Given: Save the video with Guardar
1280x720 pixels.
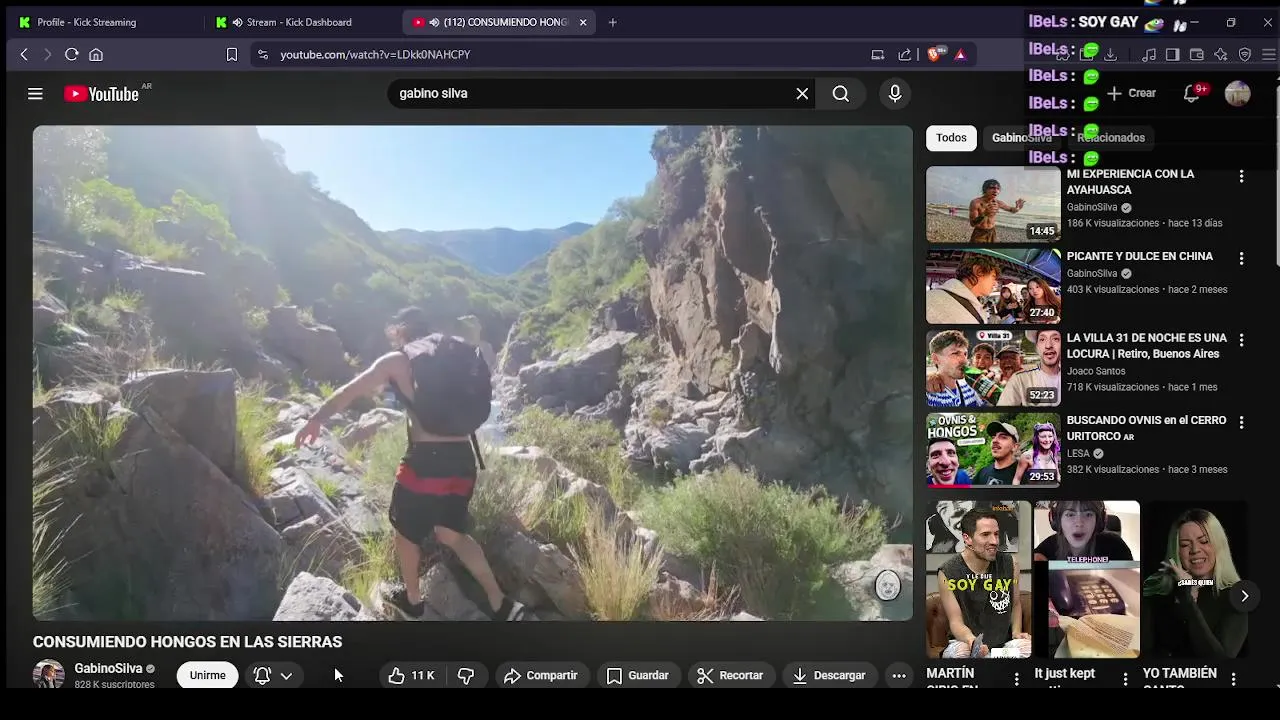Looking at the screenshot, I should 638,676.
